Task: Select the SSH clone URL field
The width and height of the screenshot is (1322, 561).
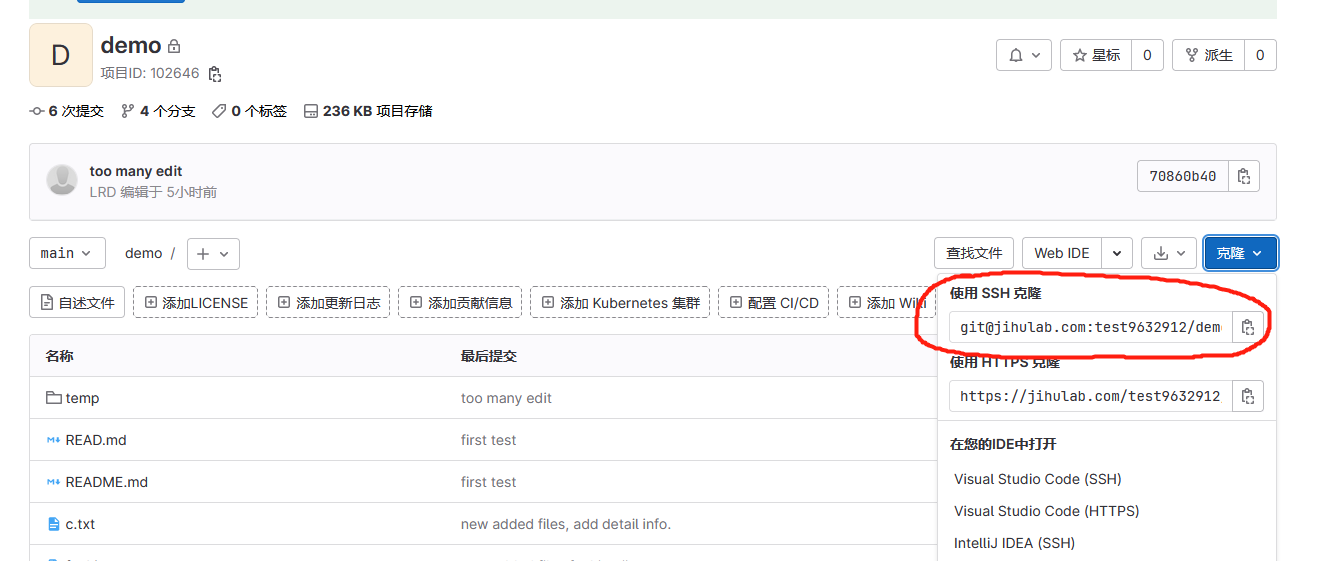Action: pyautogui.click(x=1091, y=327)
